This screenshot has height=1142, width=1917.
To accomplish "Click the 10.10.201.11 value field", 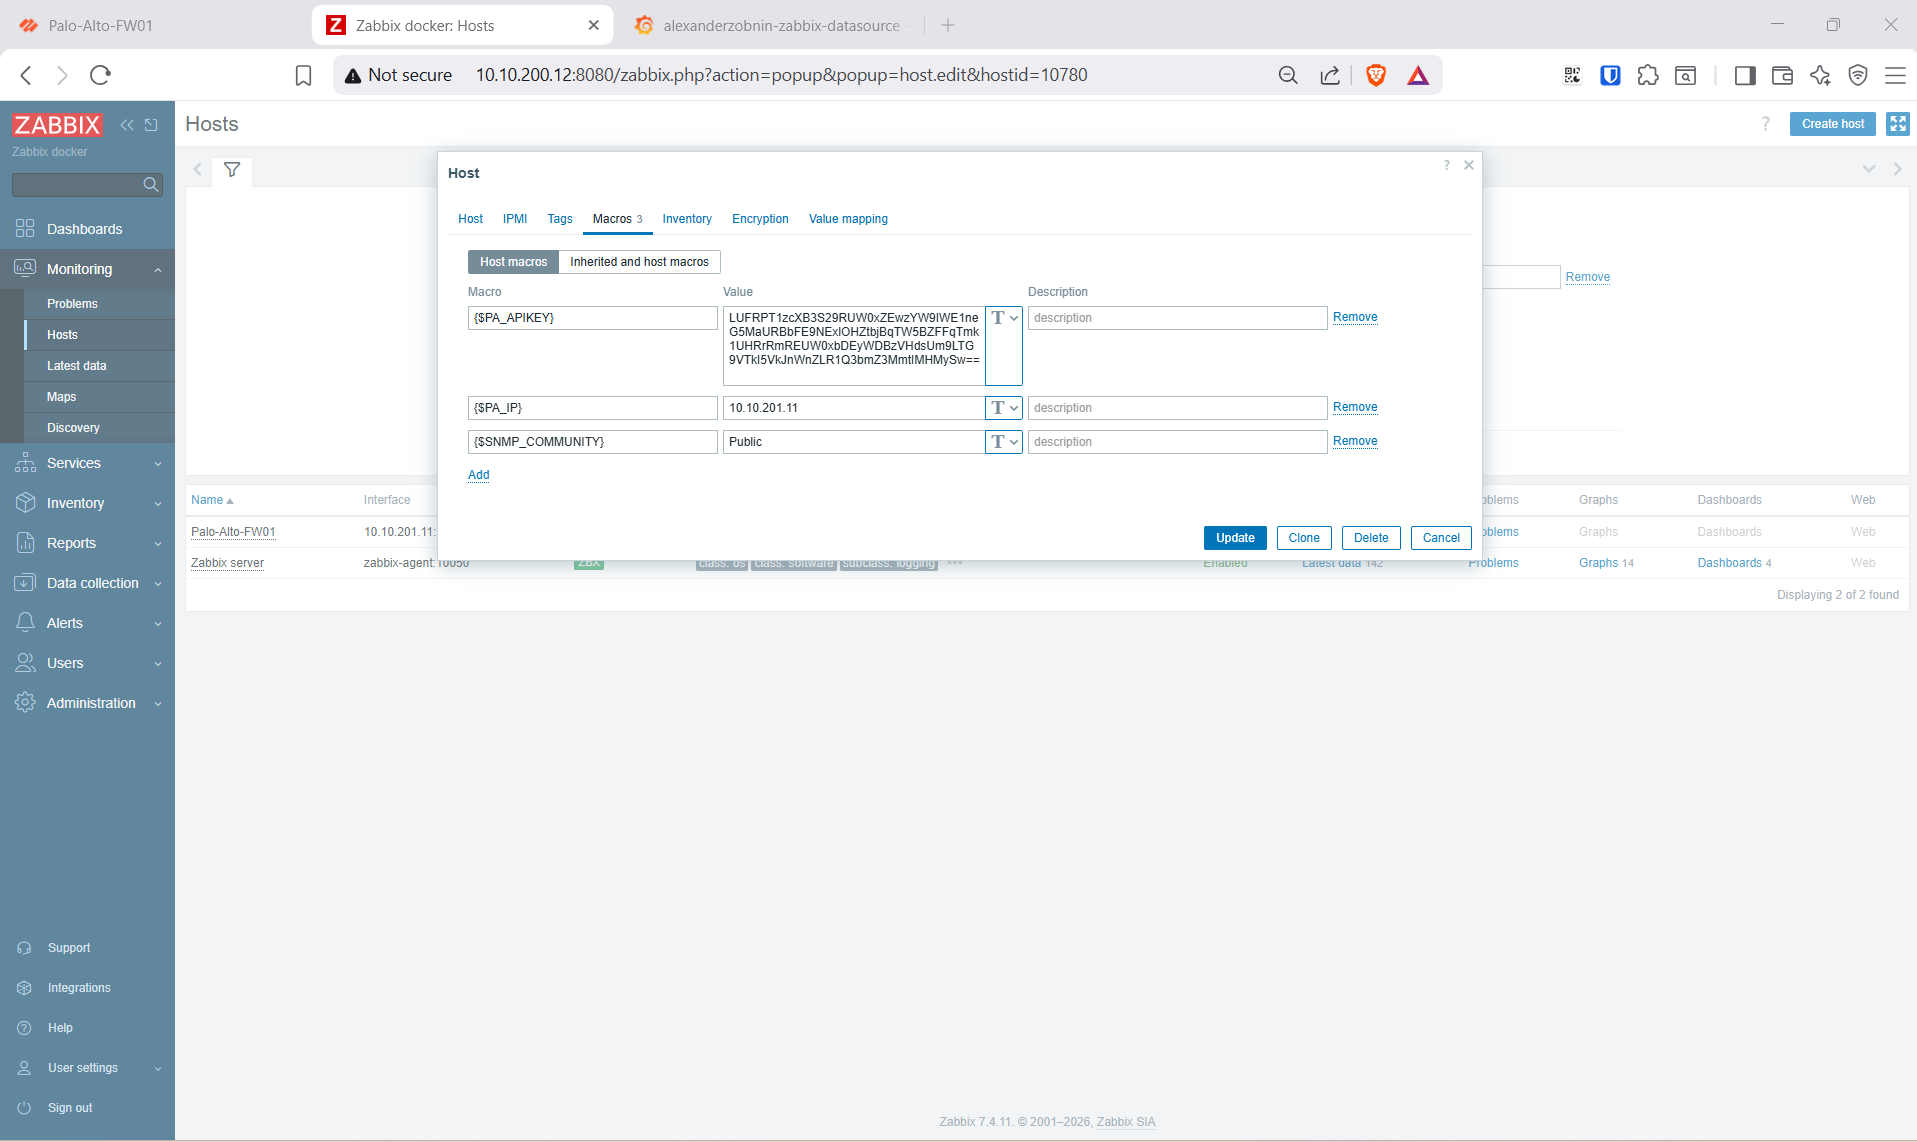I will [x=854, y=408].
